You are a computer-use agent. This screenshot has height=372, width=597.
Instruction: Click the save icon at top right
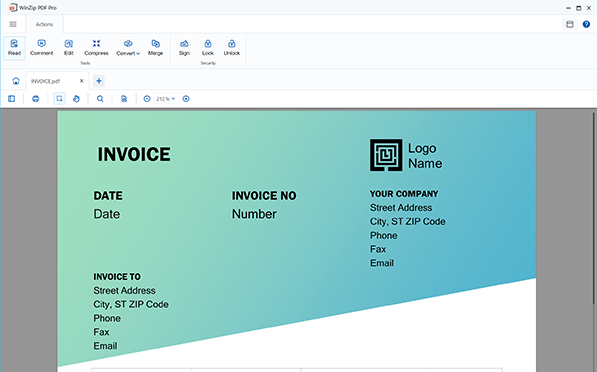[570, 24]
